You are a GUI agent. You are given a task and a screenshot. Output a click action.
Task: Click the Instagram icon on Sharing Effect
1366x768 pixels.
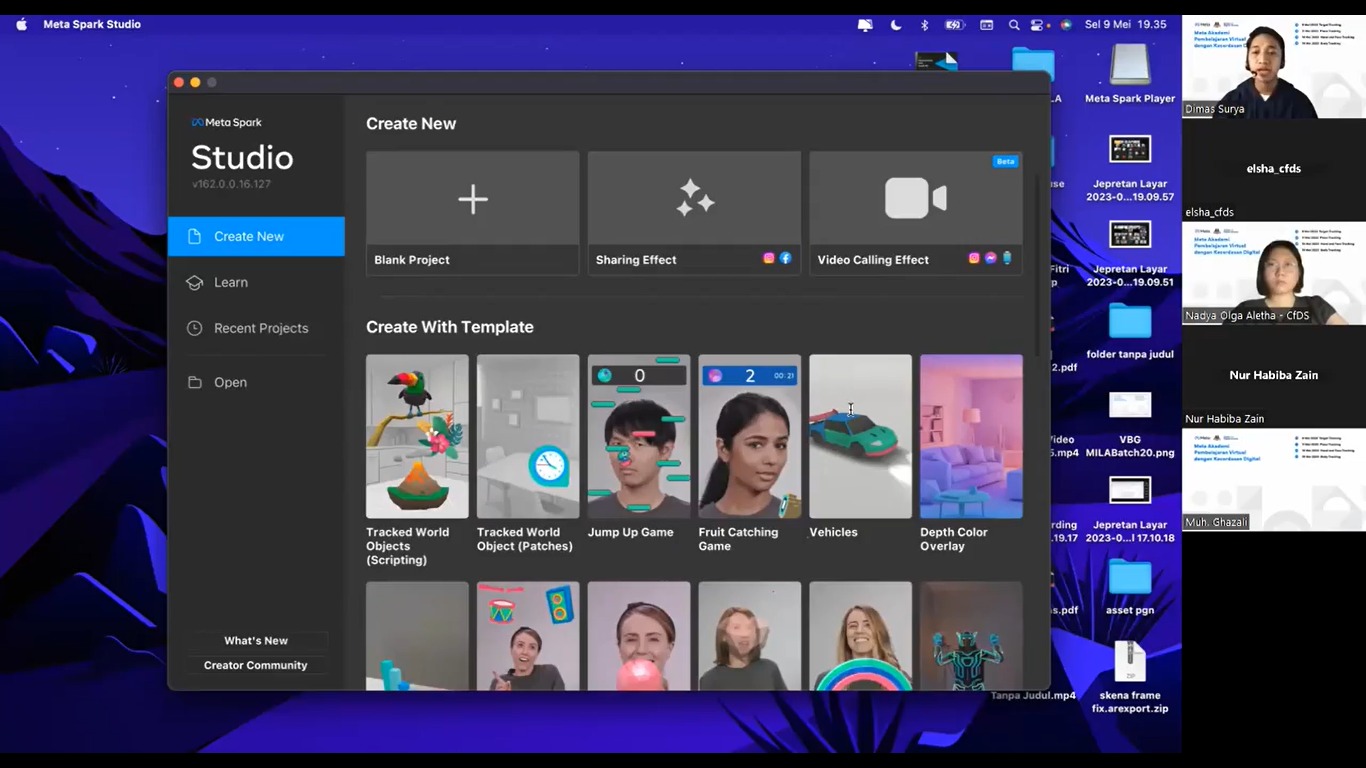[x=768, y=258]
